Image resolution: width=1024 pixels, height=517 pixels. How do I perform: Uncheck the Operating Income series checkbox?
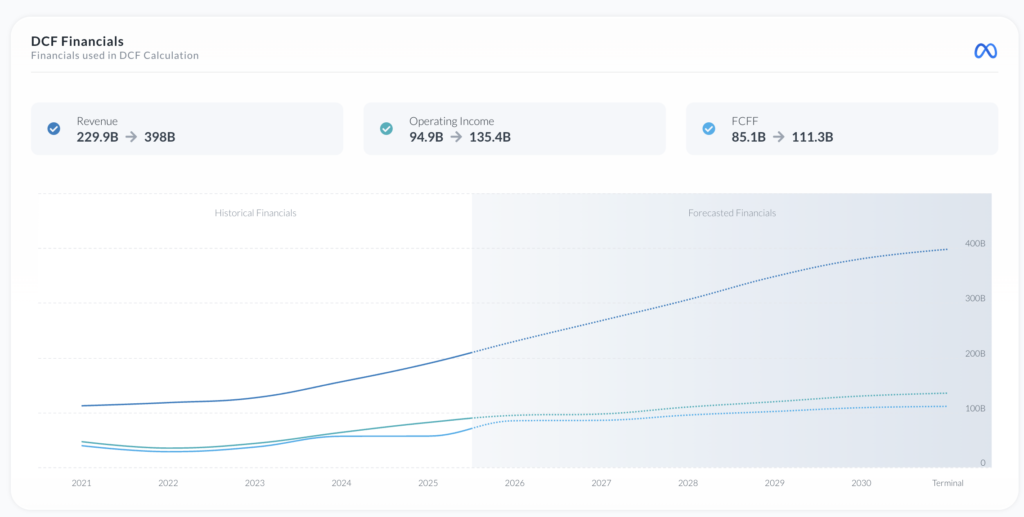tap(386, 129)
